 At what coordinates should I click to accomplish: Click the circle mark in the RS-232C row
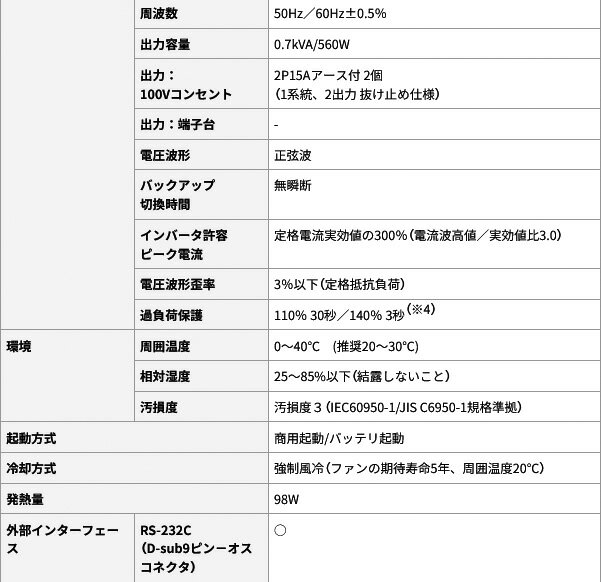coord(280,530)
